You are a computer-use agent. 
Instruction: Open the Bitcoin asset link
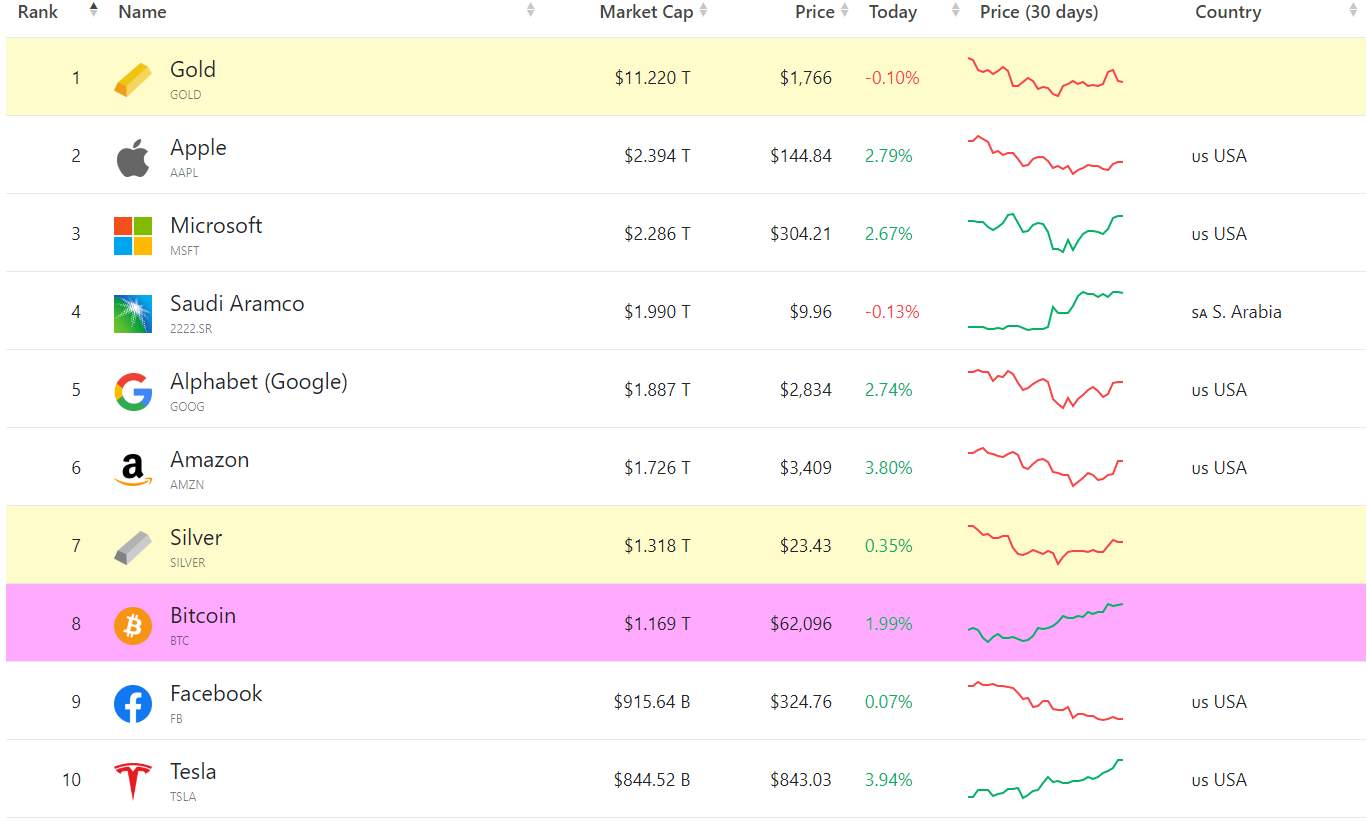pos(203,615)
